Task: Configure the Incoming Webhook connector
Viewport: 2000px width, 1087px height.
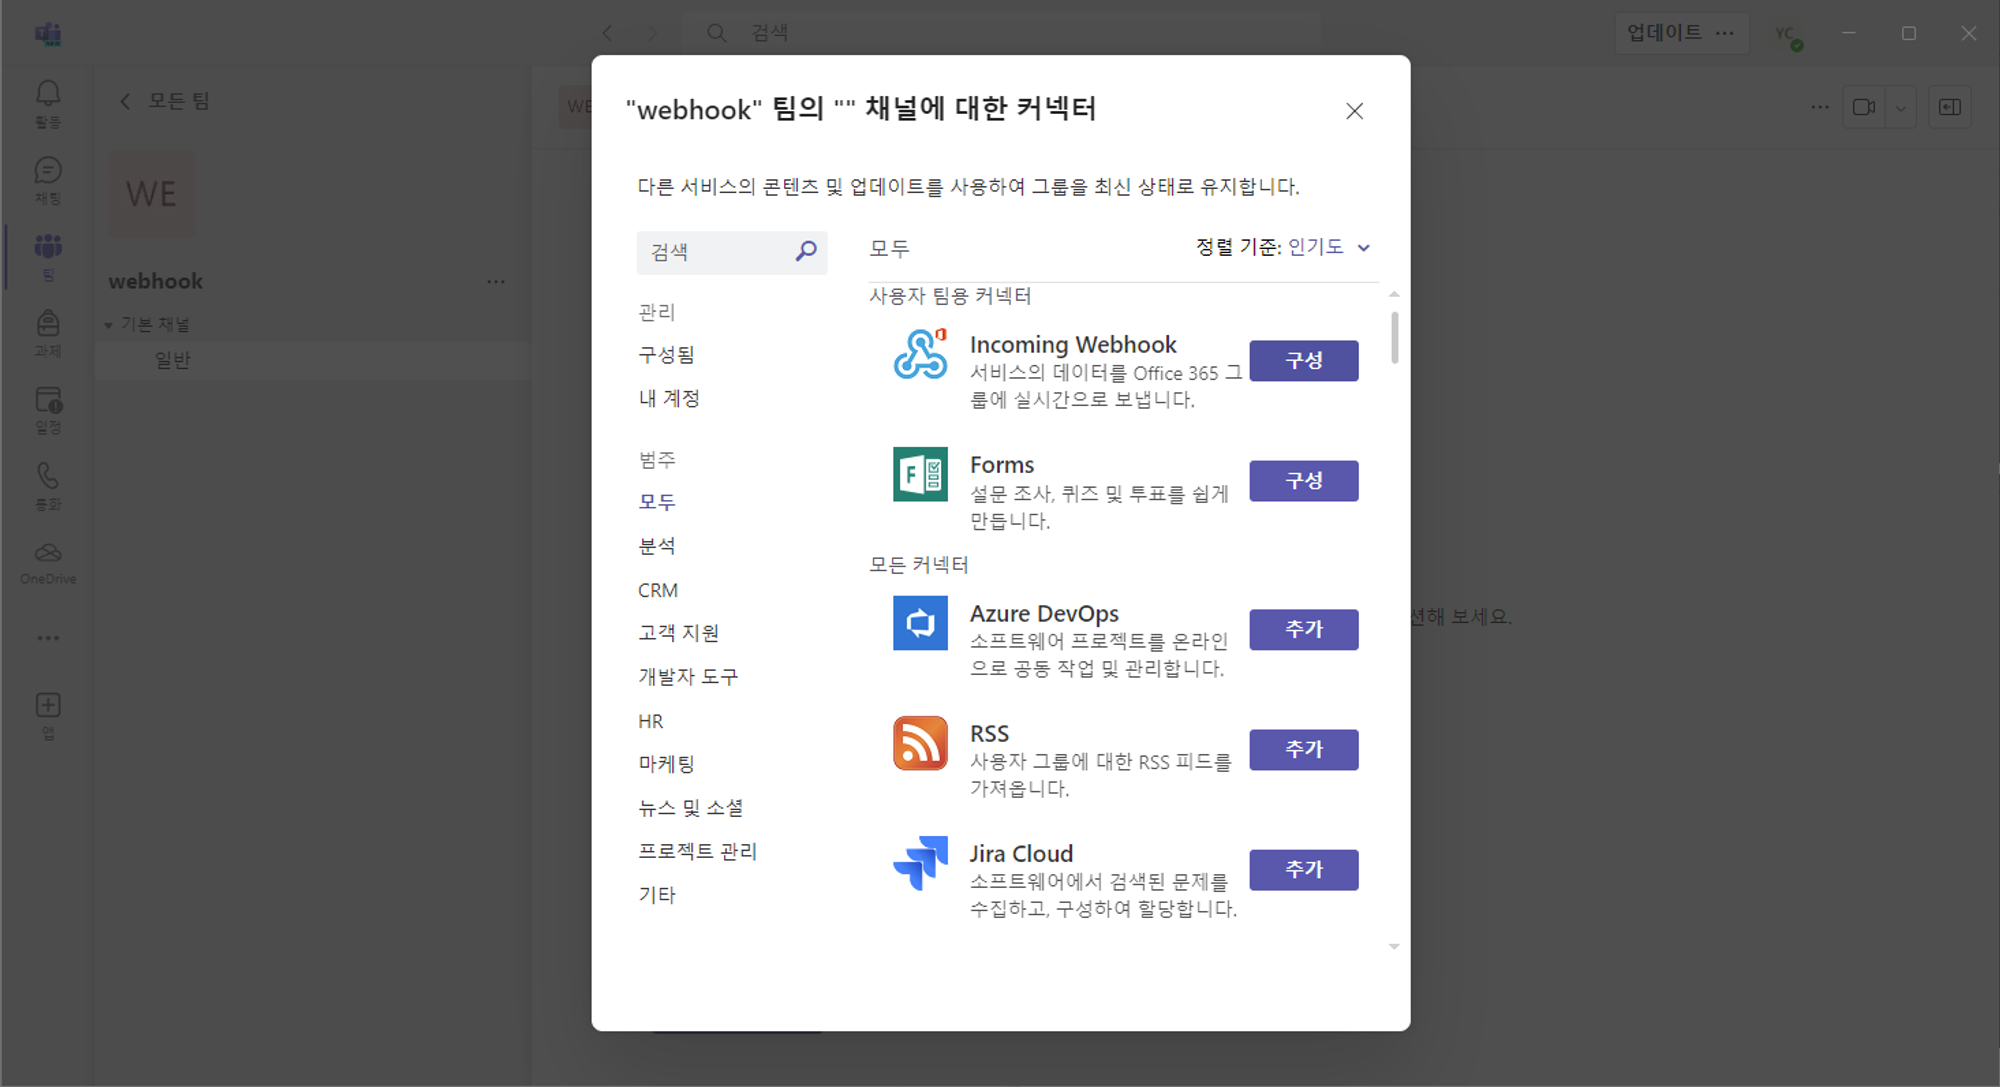Action: coord(1303,361)
